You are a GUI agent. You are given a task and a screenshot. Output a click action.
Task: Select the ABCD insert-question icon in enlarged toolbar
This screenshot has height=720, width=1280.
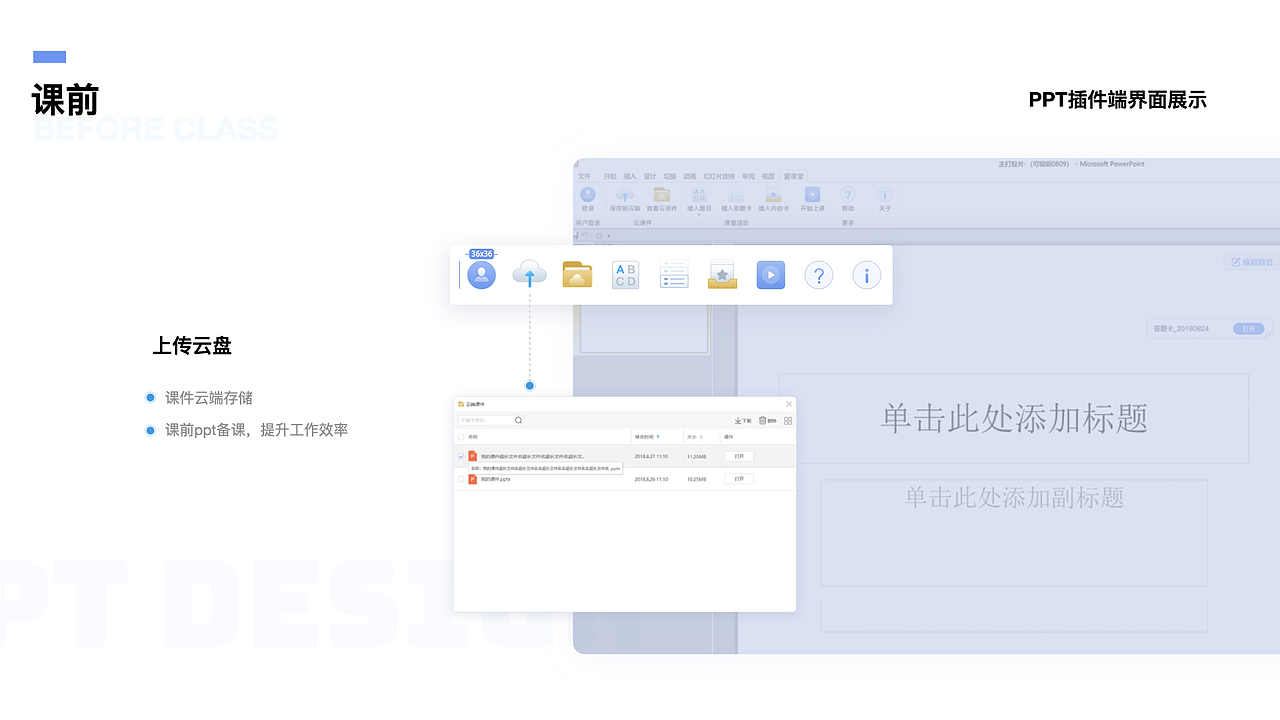tap(625, 275)
